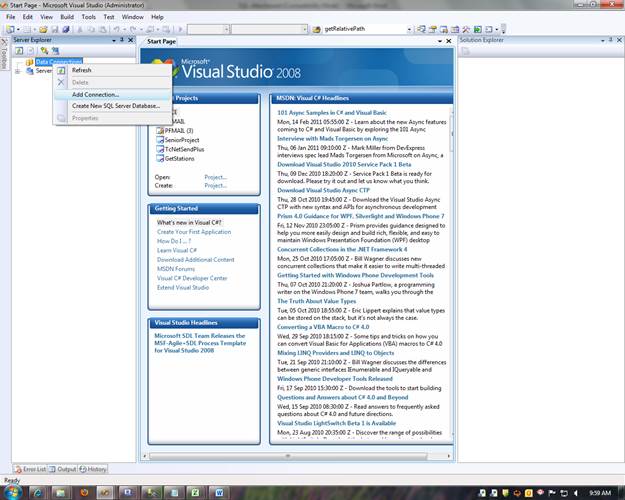Open the Build menu
Image resolution: width=625 pixels, height=500 pixels.
67,17
